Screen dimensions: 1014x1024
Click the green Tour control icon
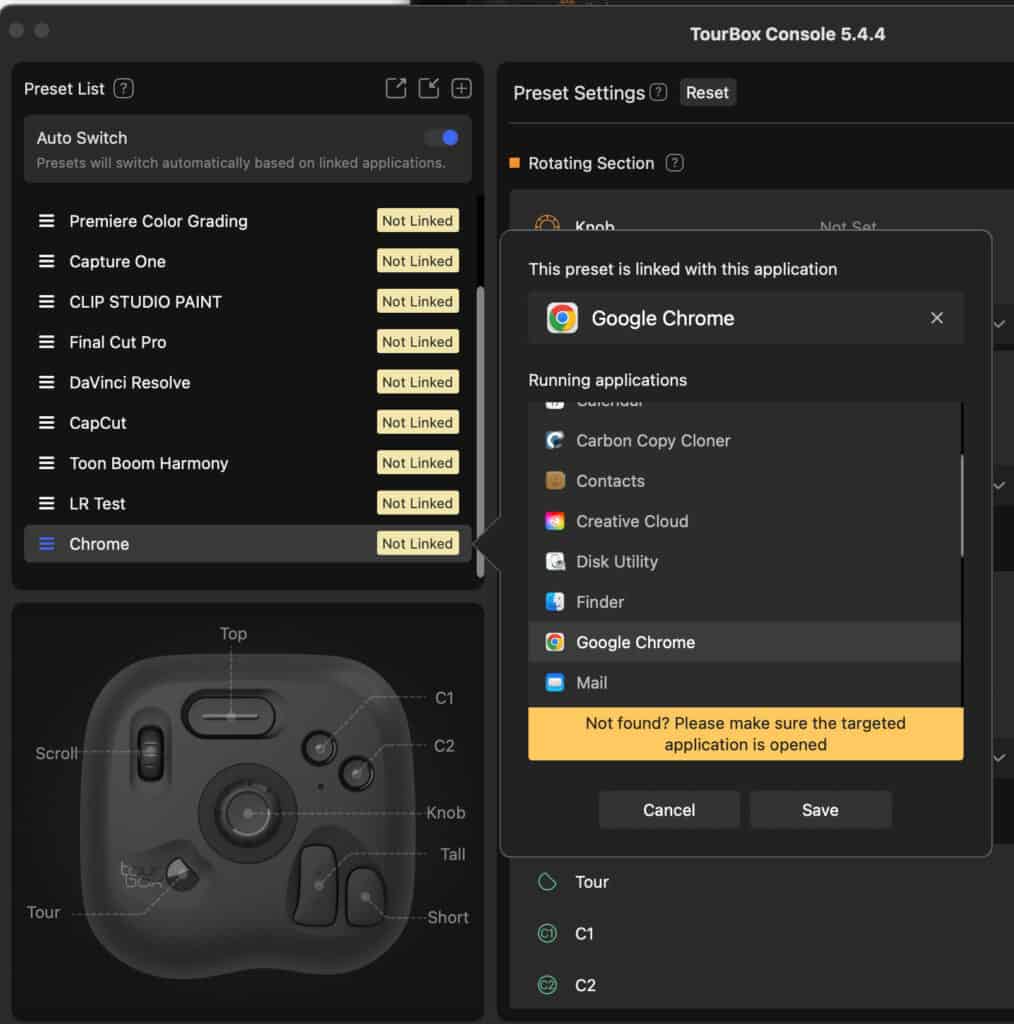[x=547, y=882]
